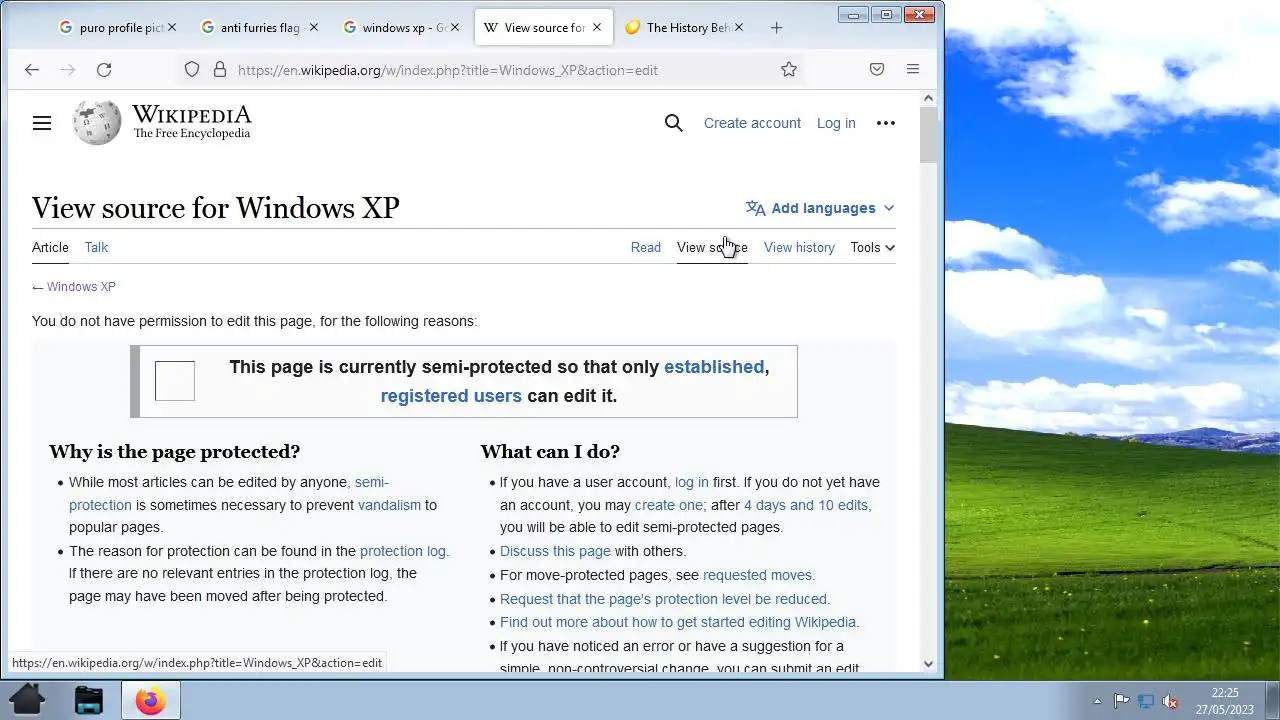
Task: Maximize the Firefox window
Action: (886, 14)
